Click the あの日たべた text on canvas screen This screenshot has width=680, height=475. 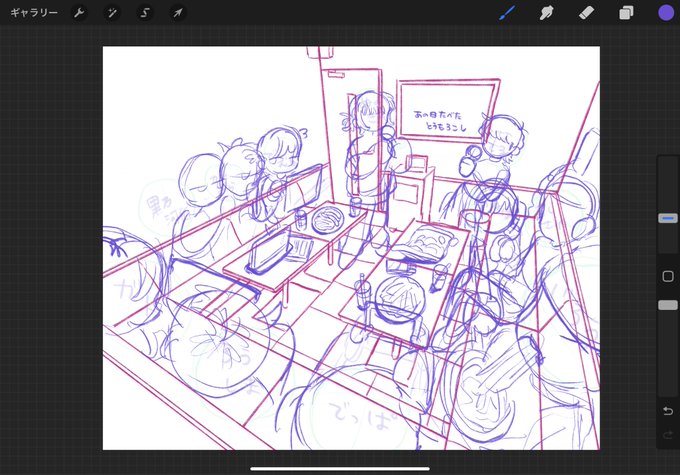438,115
